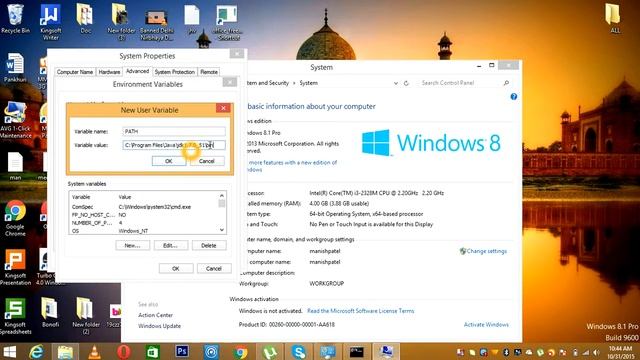640x360 pixels.
Task: Launch VLC media player from taskbar
Action: (x=95, y=351)
